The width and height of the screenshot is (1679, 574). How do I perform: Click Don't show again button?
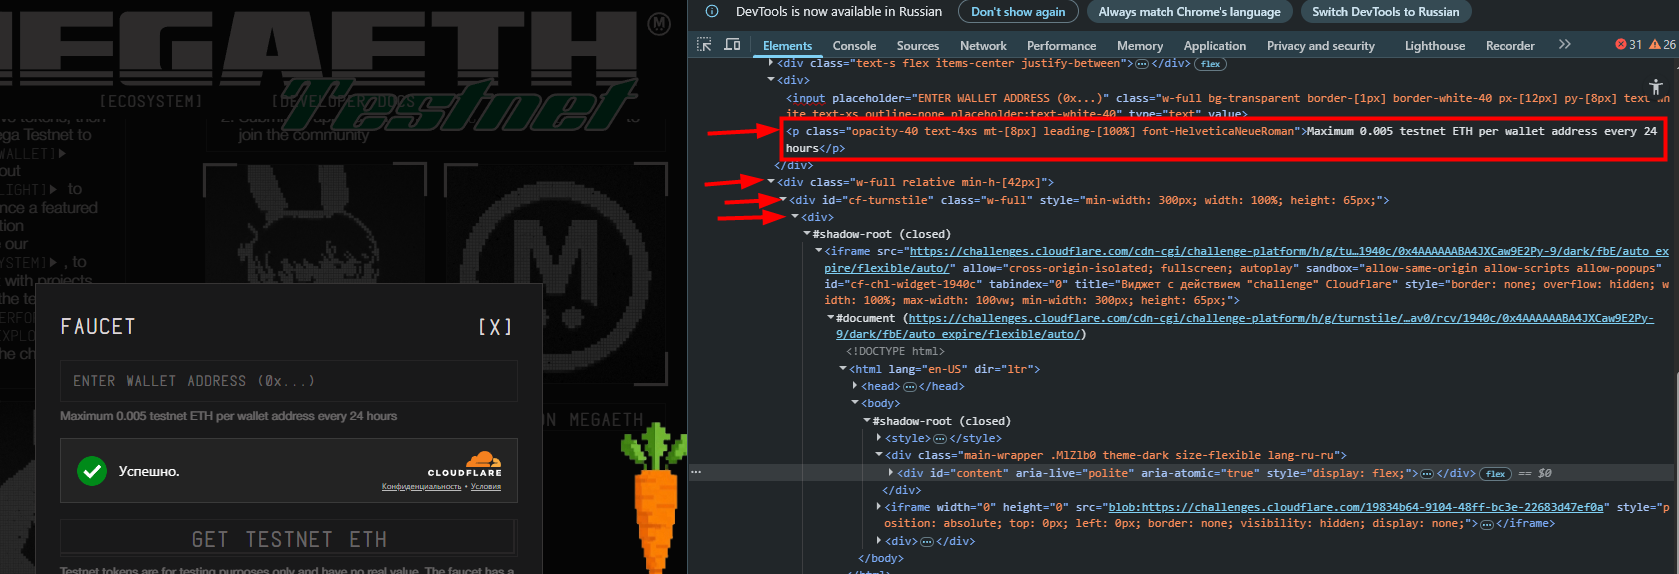pyautogui.click(x=1018, y=12)
